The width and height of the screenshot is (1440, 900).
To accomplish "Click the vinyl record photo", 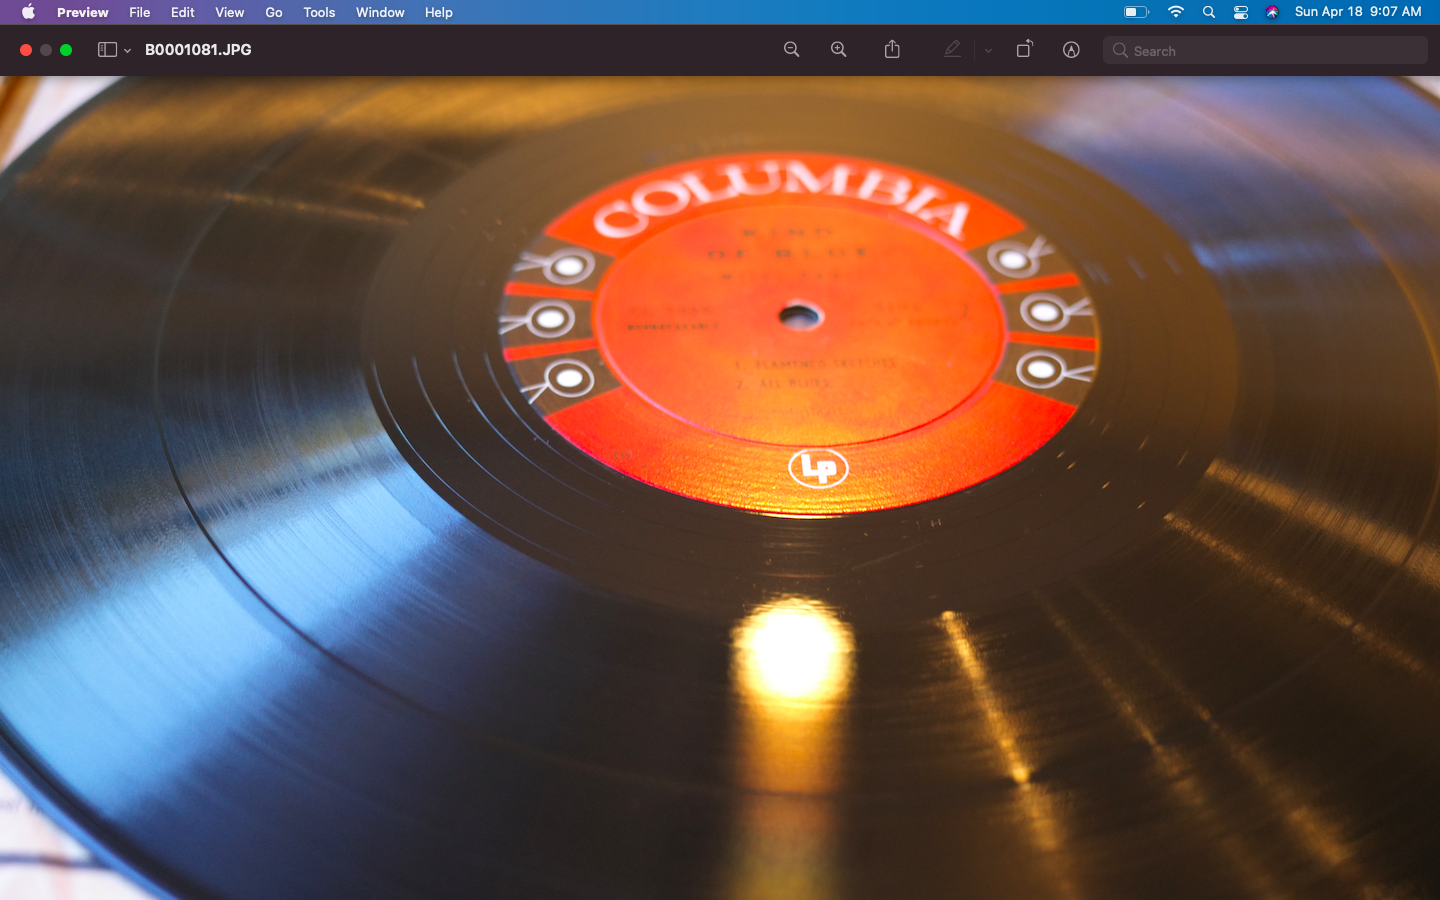I will 720,488.
